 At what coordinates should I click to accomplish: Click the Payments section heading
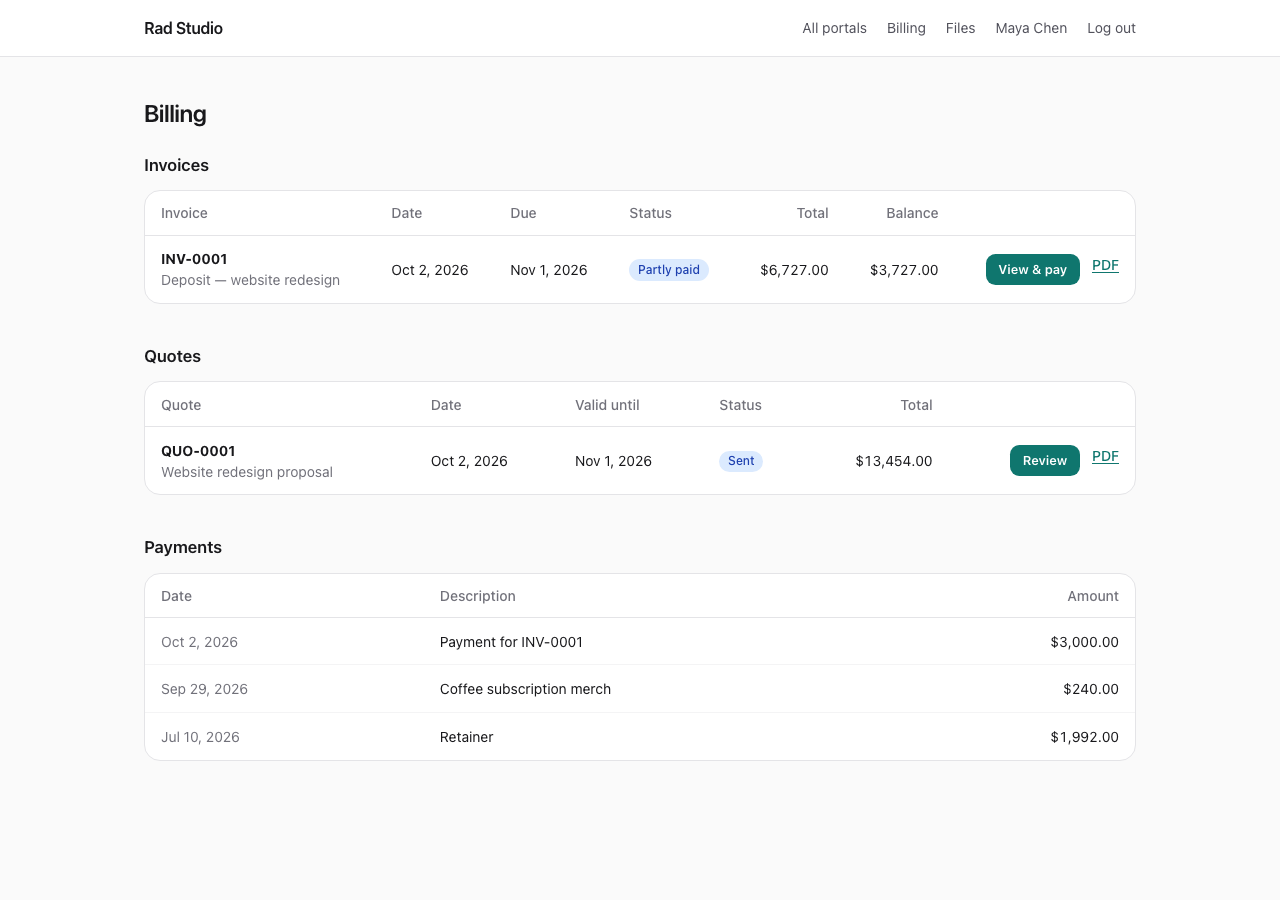coord(183,547)
